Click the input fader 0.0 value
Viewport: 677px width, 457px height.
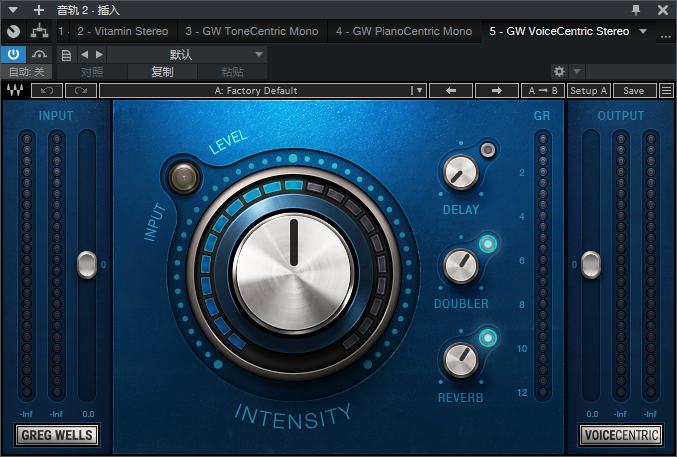point(88,414)
